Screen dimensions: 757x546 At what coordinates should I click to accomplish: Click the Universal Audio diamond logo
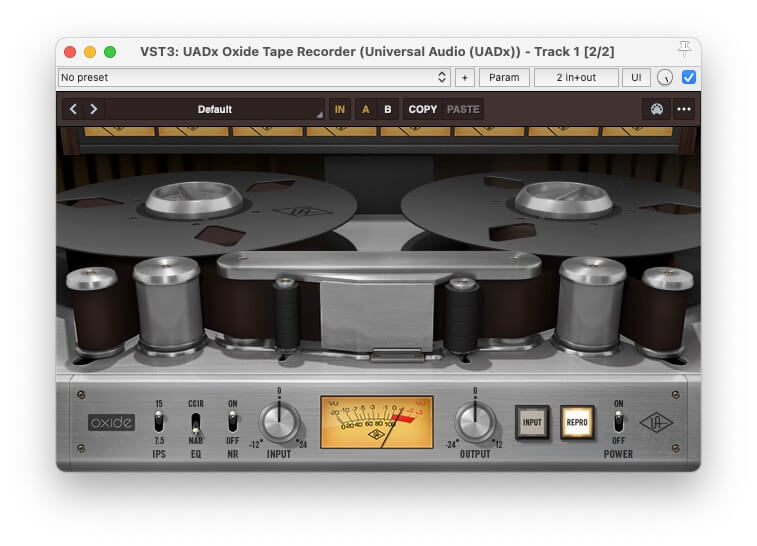pos(658,422)
